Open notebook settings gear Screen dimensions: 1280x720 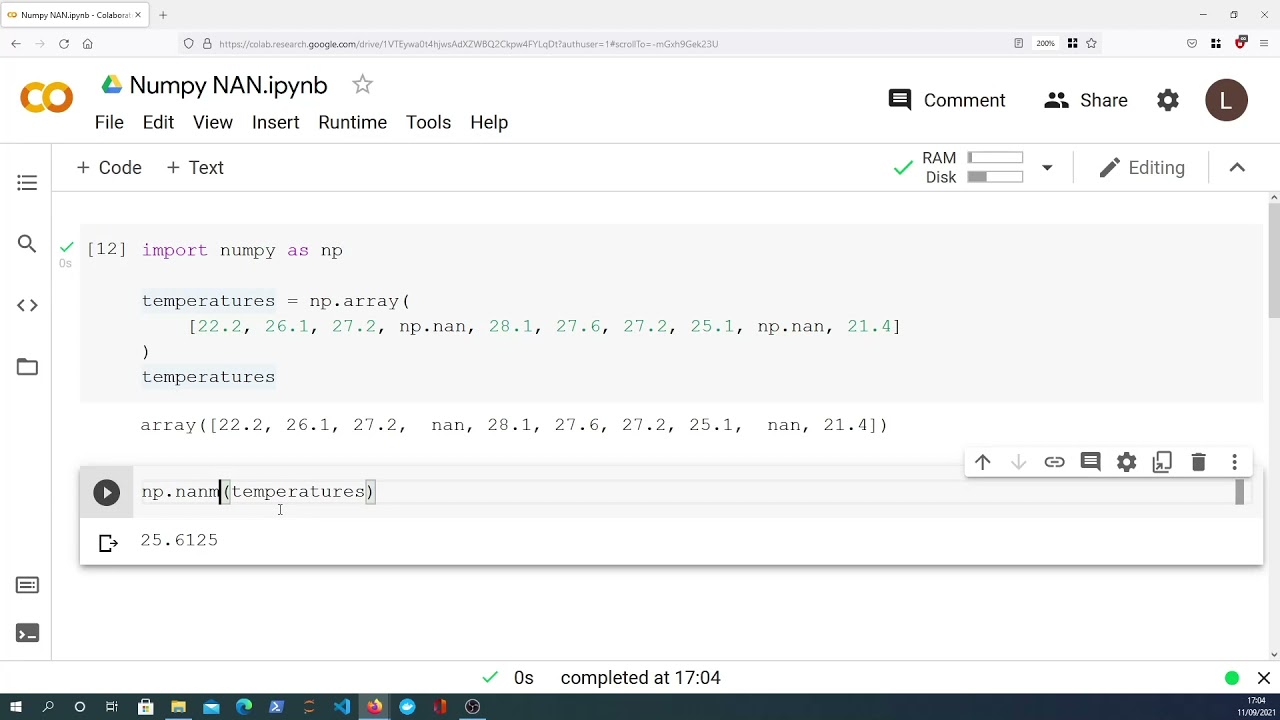pyautogui.click(x=1168, y=100)
